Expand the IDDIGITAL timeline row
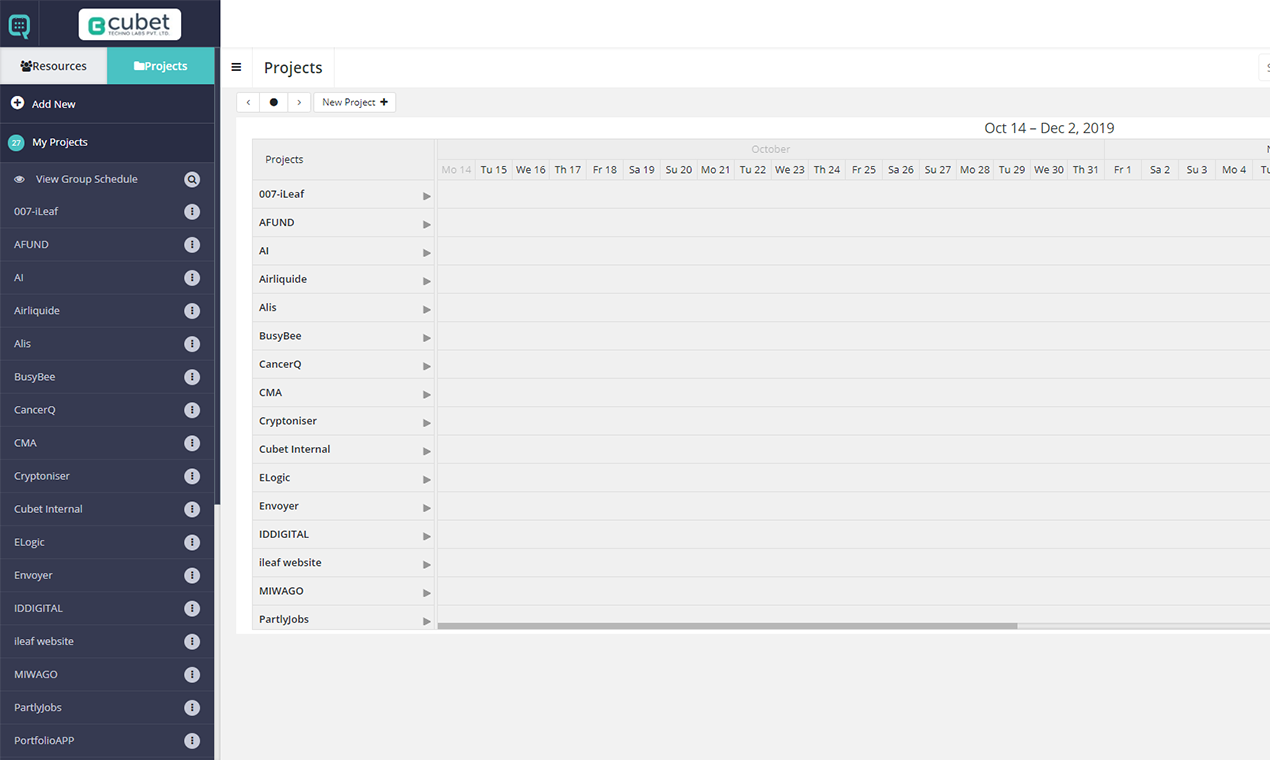 pyautogui.click(x=427, y=536)
